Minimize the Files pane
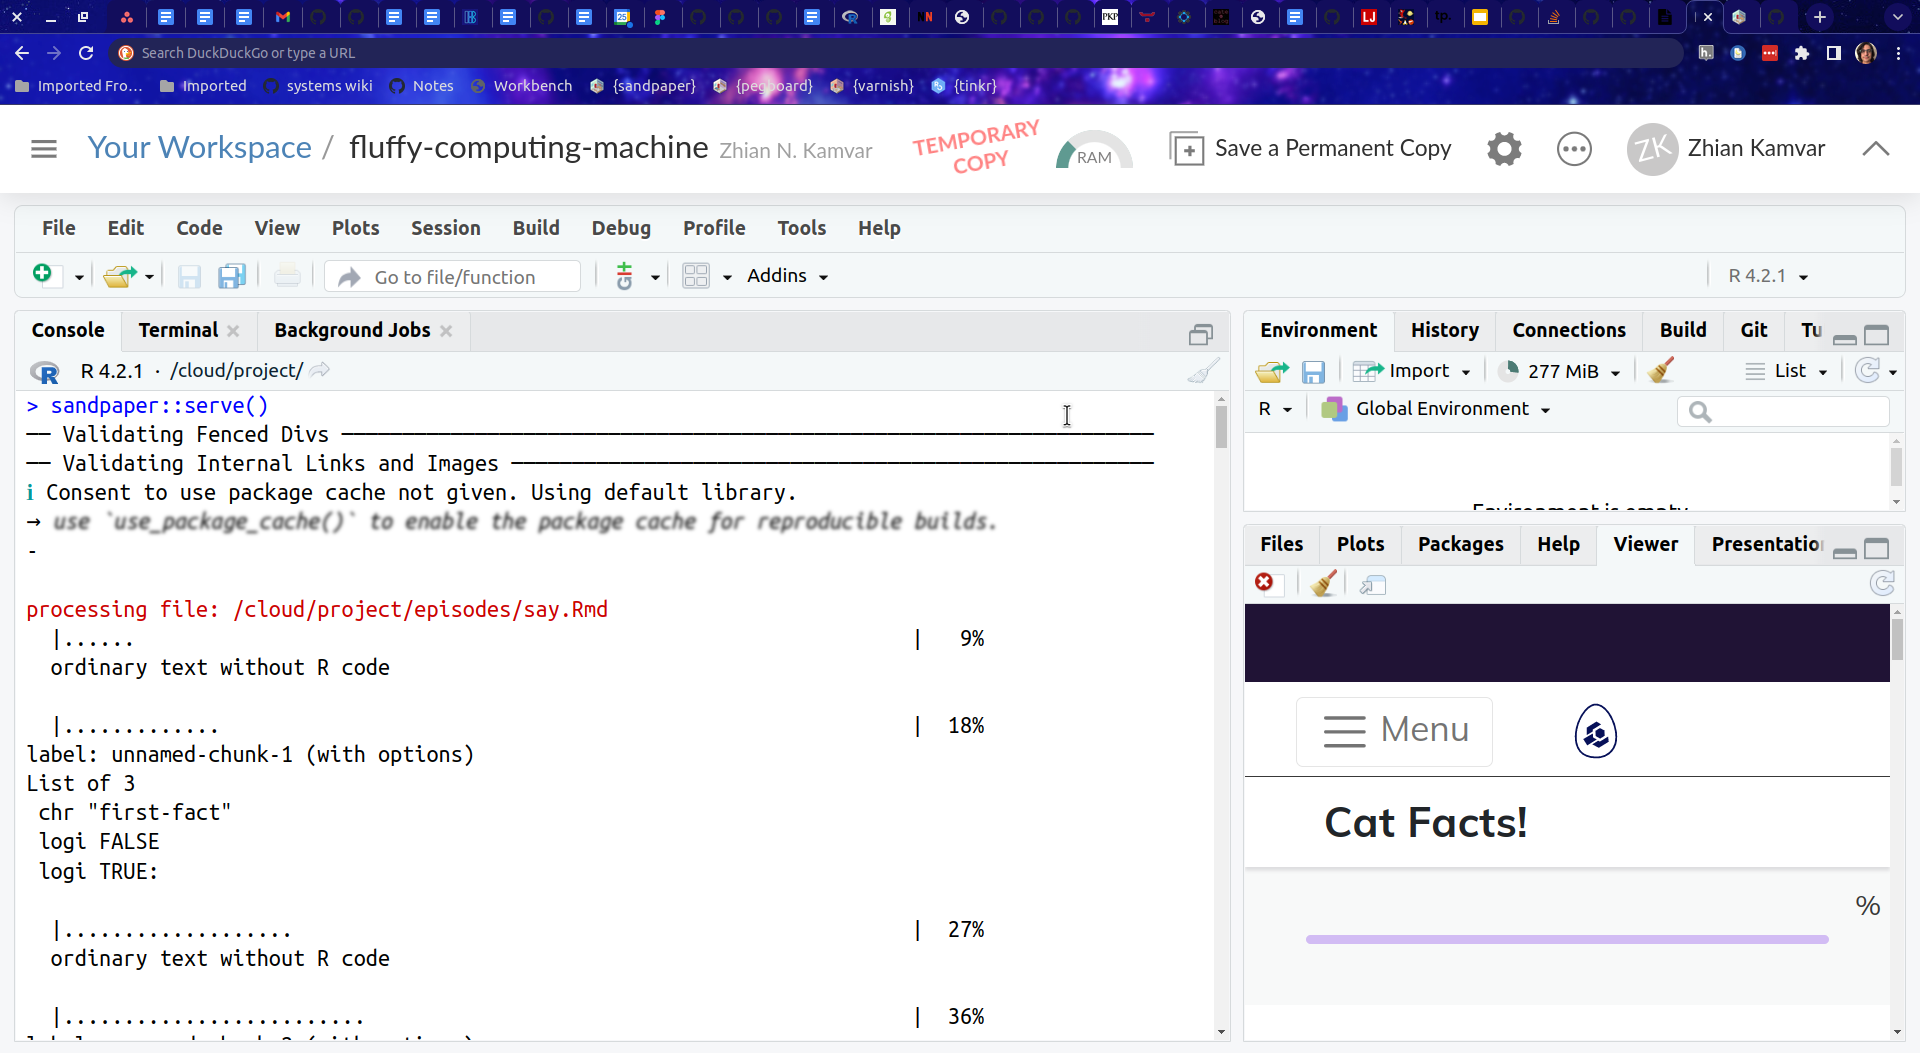The width and height of the screenshot is (1920, 1053). coord(1844,551)
